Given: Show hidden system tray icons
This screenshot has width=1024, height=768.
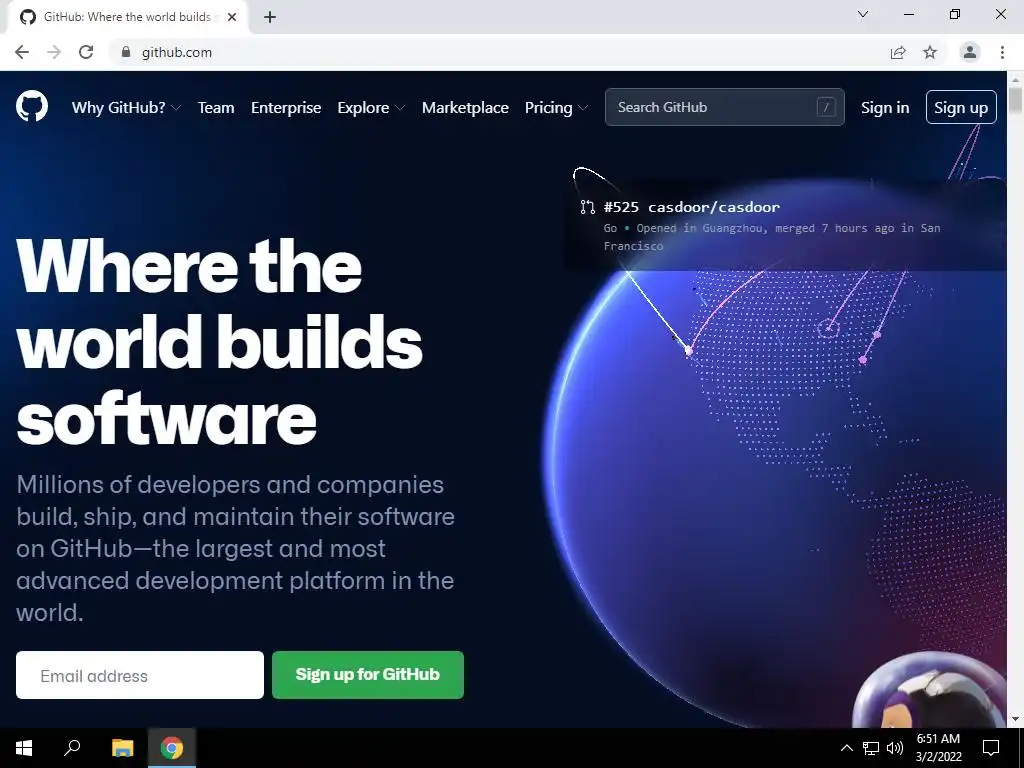Looking at the screenshot, I should [846, 748].
